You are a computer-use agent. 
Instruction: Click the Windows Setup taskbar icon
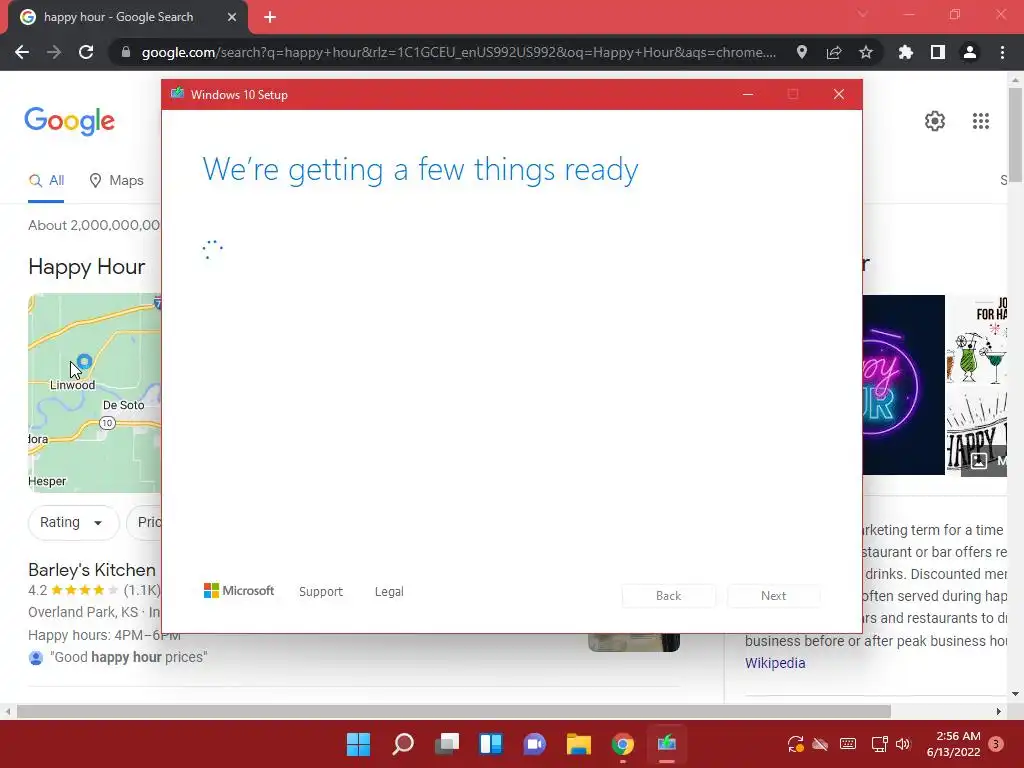667,744
